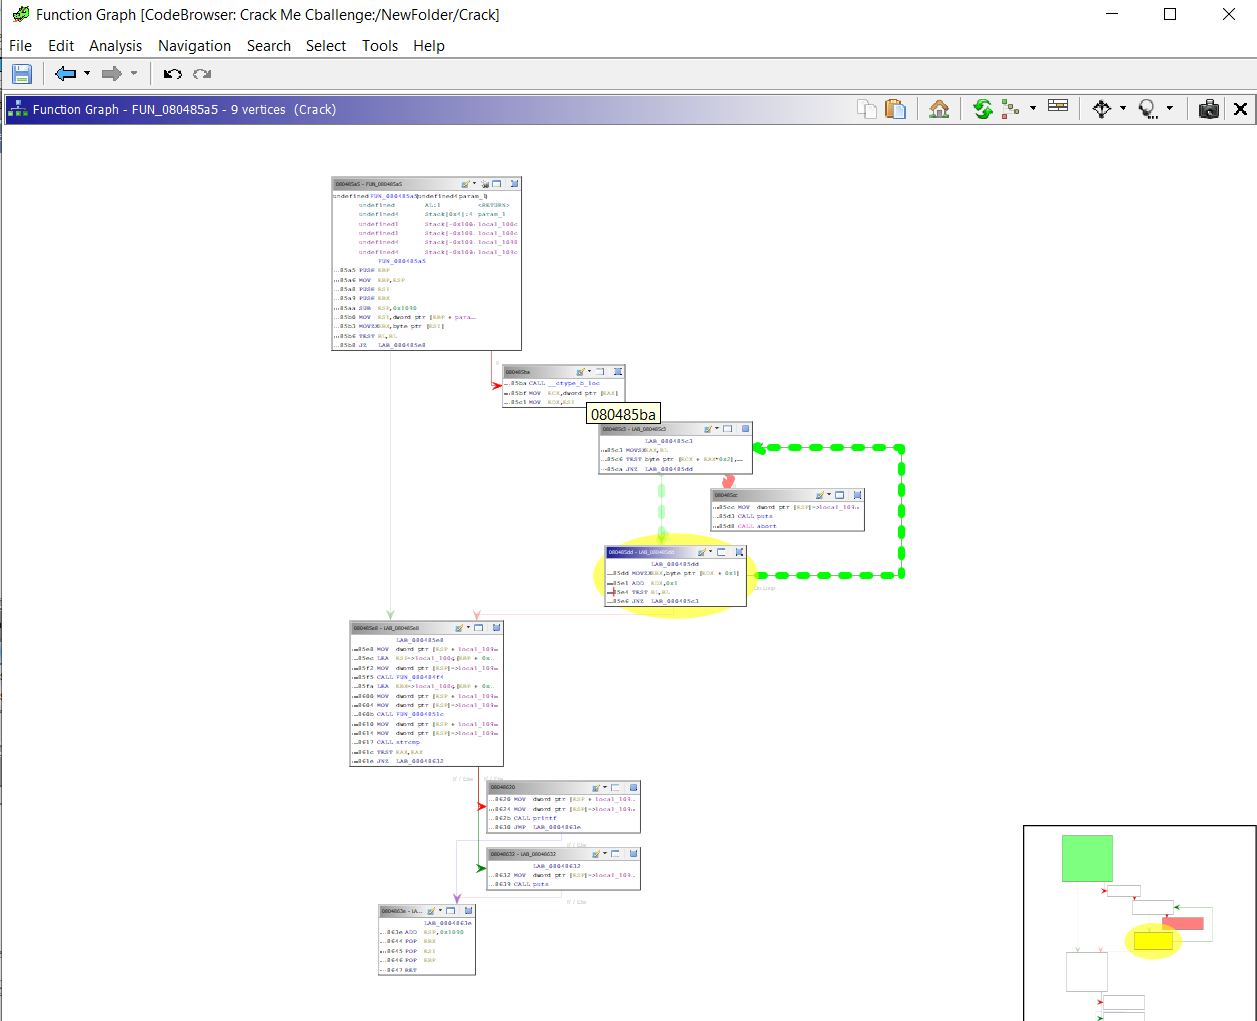
Task: Click the home icon to go to function entry
Action: (x=939, y=110)
